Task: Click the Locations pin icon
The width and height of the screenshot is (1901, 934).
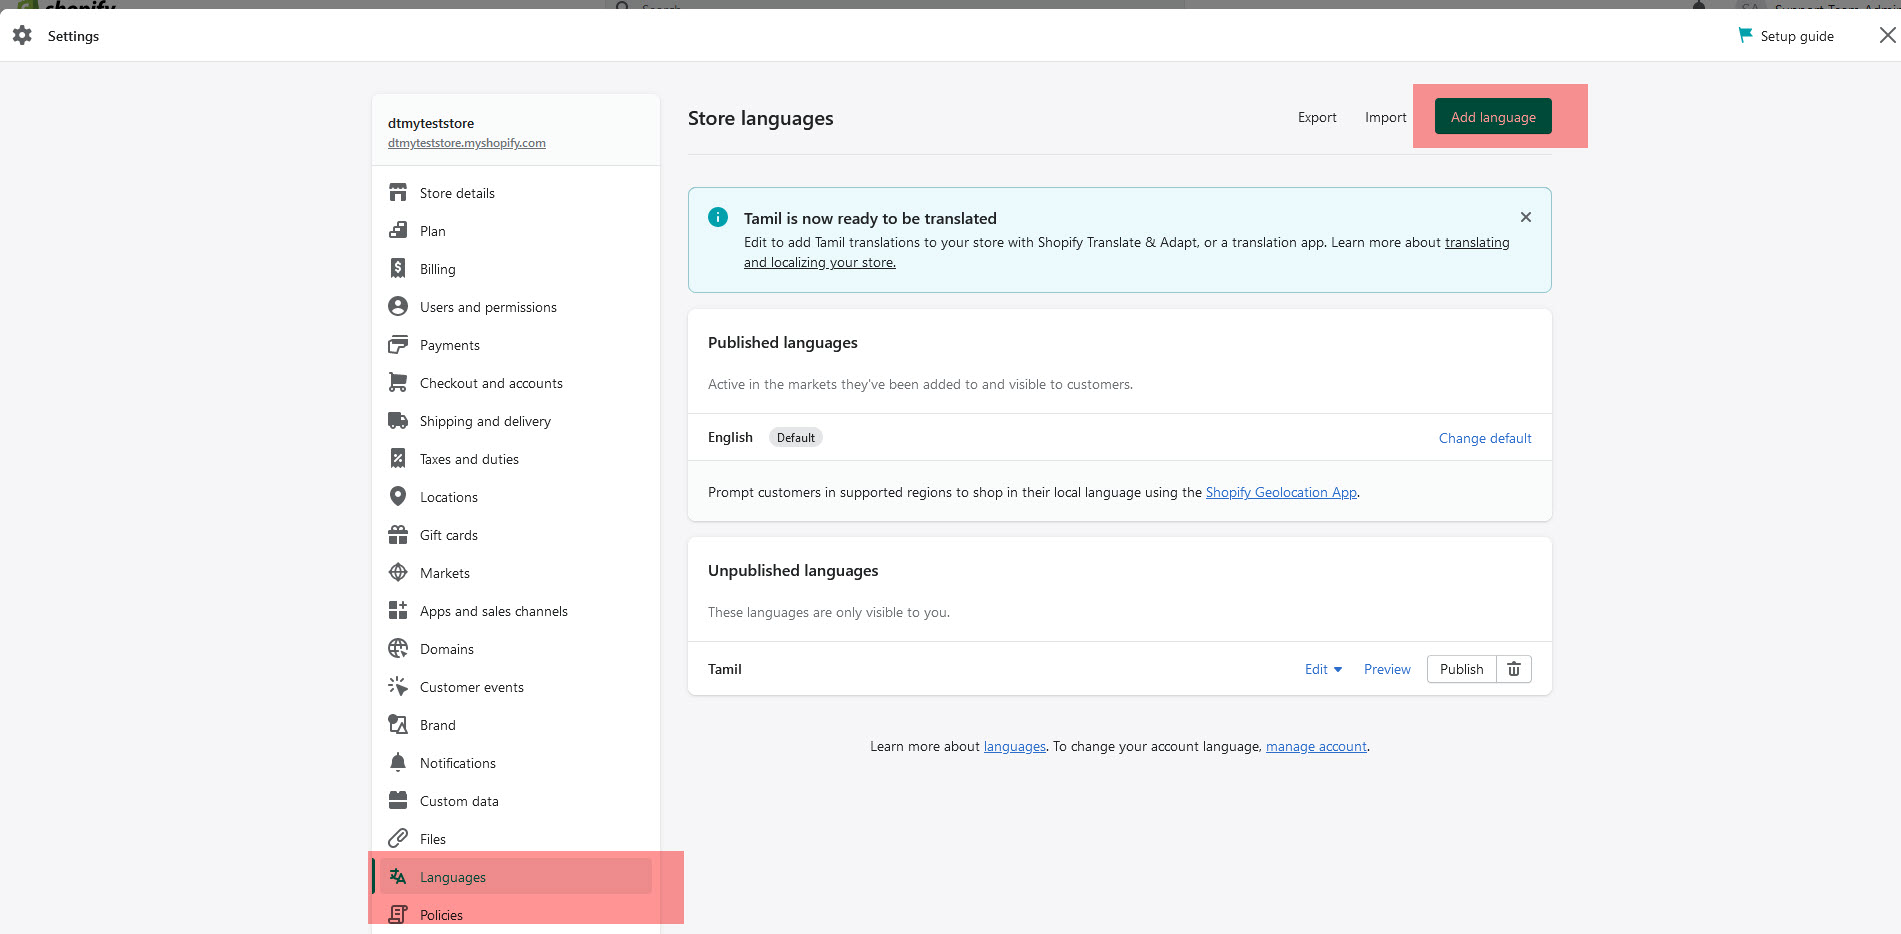Action: 398,497
